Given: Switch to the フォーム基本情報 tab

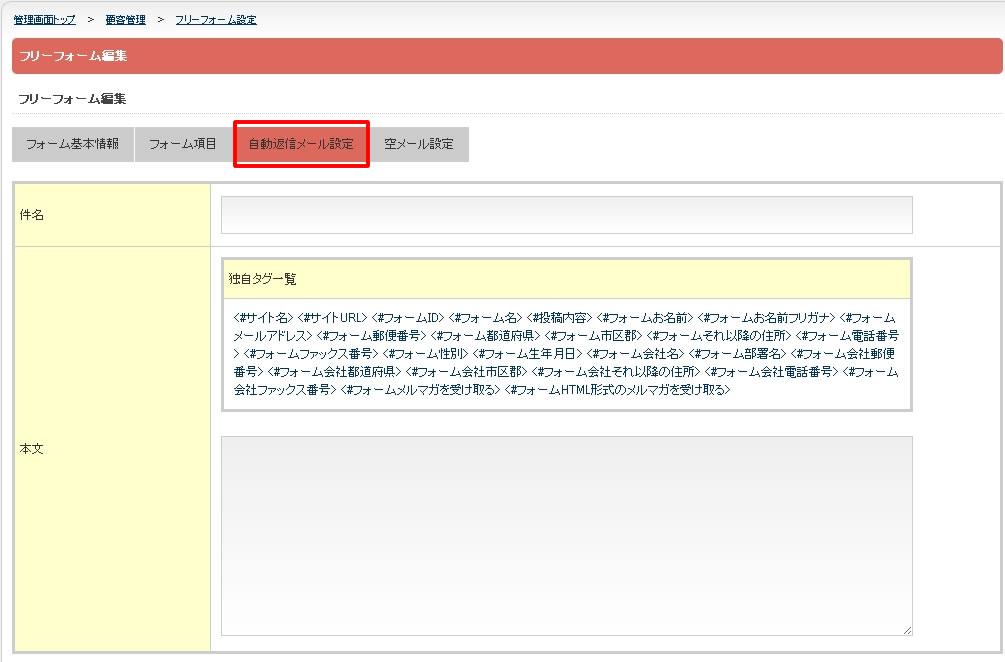Looking at the screenshot, I should click(x=72, y=144).
